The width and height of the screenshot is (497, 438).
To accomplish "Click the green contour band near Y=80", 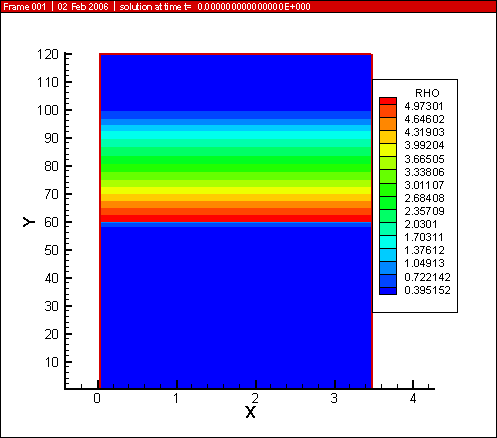I will pyautogui.click(x=236, y=163).
